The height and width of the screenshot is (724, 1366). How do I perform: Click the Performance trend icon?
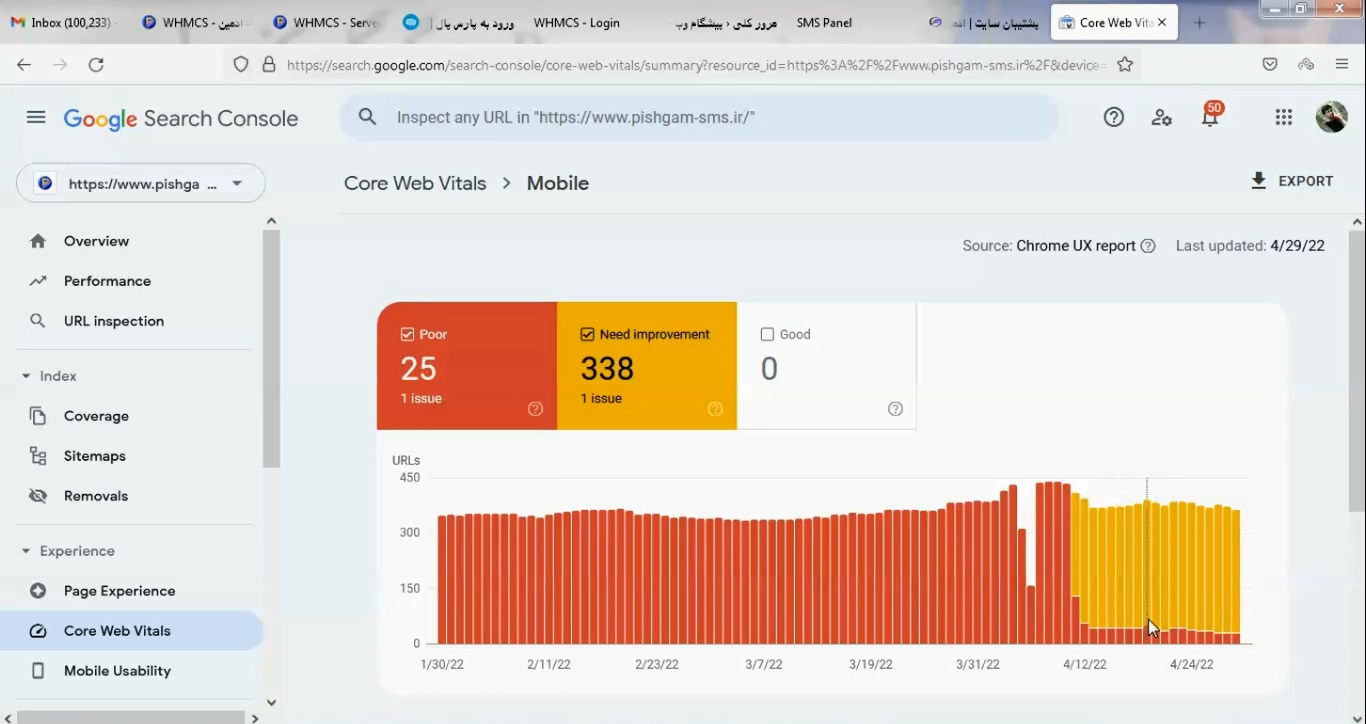point(38,281)
